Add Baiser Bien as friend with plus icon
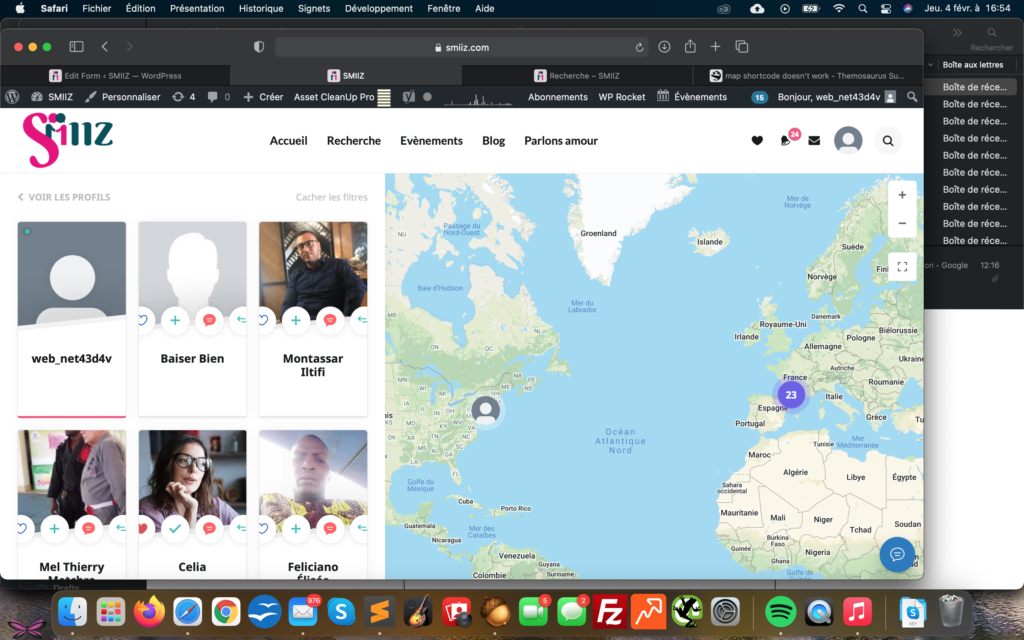The image size is (1024, 640). (175, 320)
